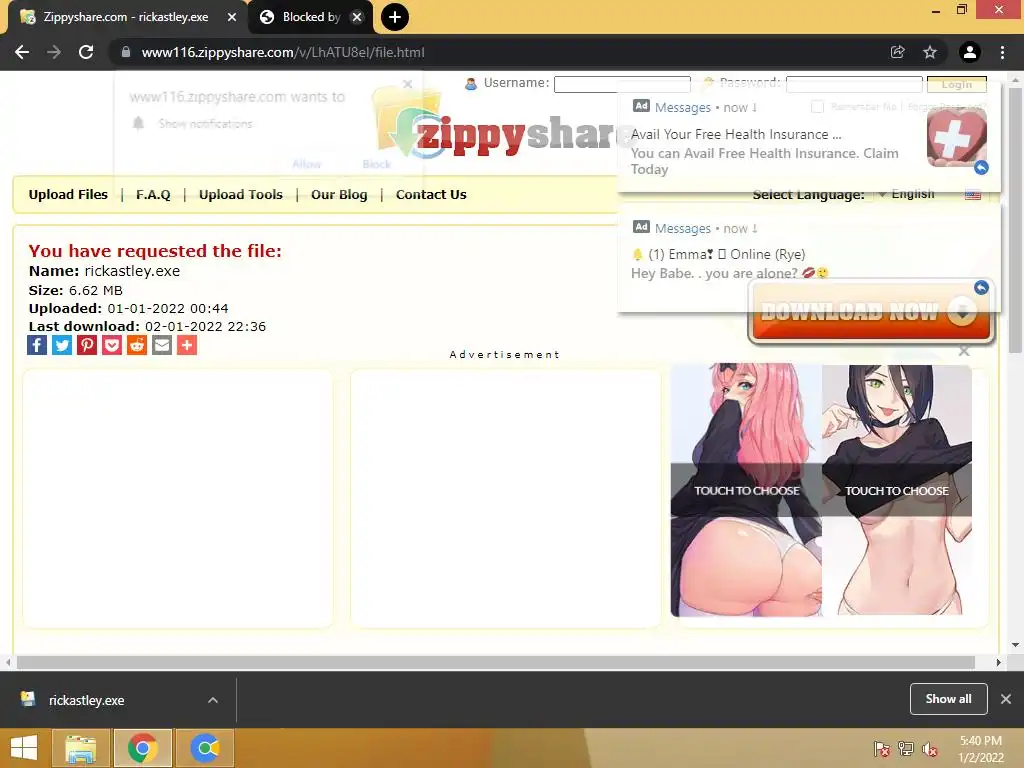
Task: Click the Username input field
Action: [622, 84]
